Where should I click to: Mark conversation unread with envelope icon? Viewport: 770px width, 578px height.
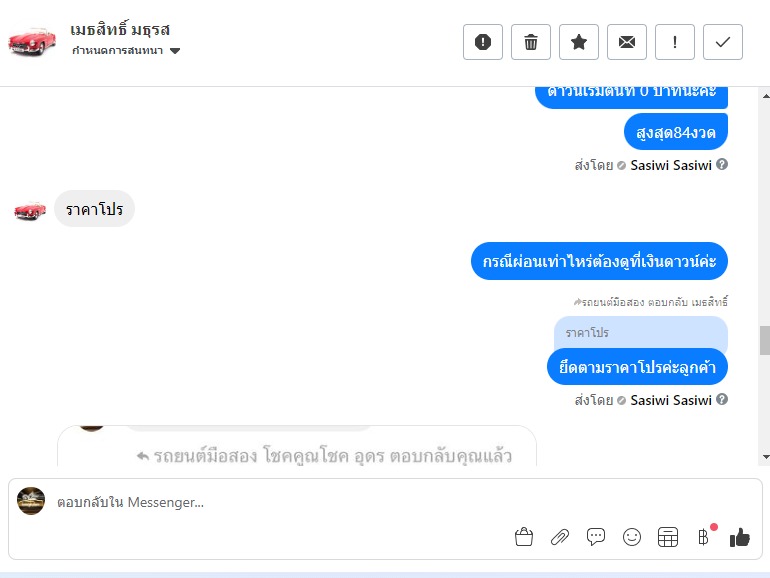(627, 42)
